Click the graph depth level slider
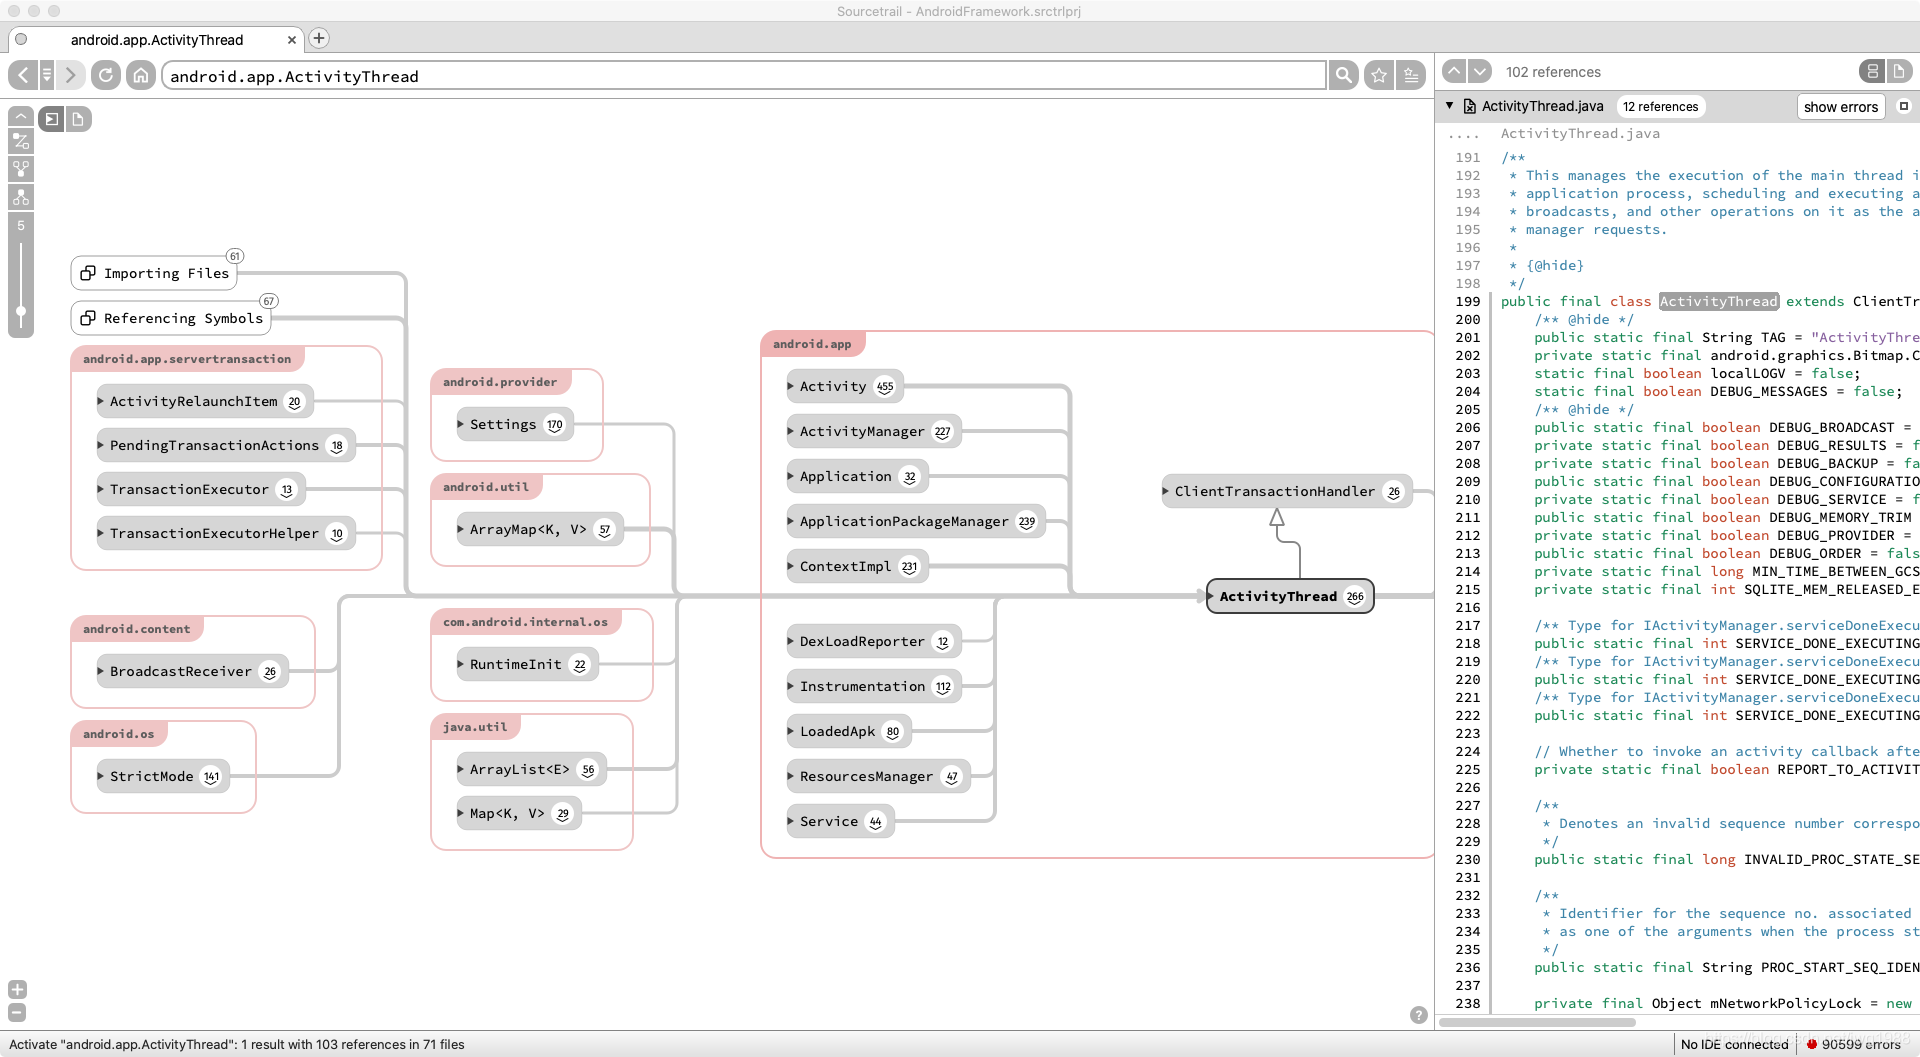 tap(21, 311)
